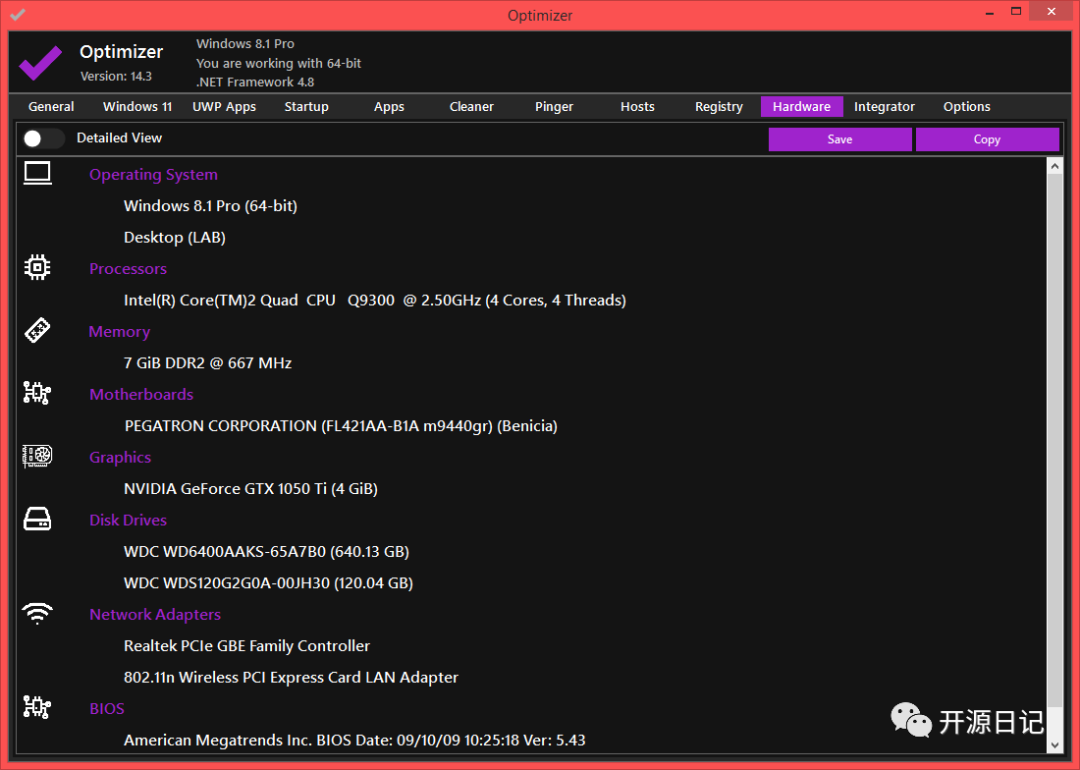Click the .NET Framework 4.8 label
Viewport: 1080px width, 770px height.
coord(255,82)
